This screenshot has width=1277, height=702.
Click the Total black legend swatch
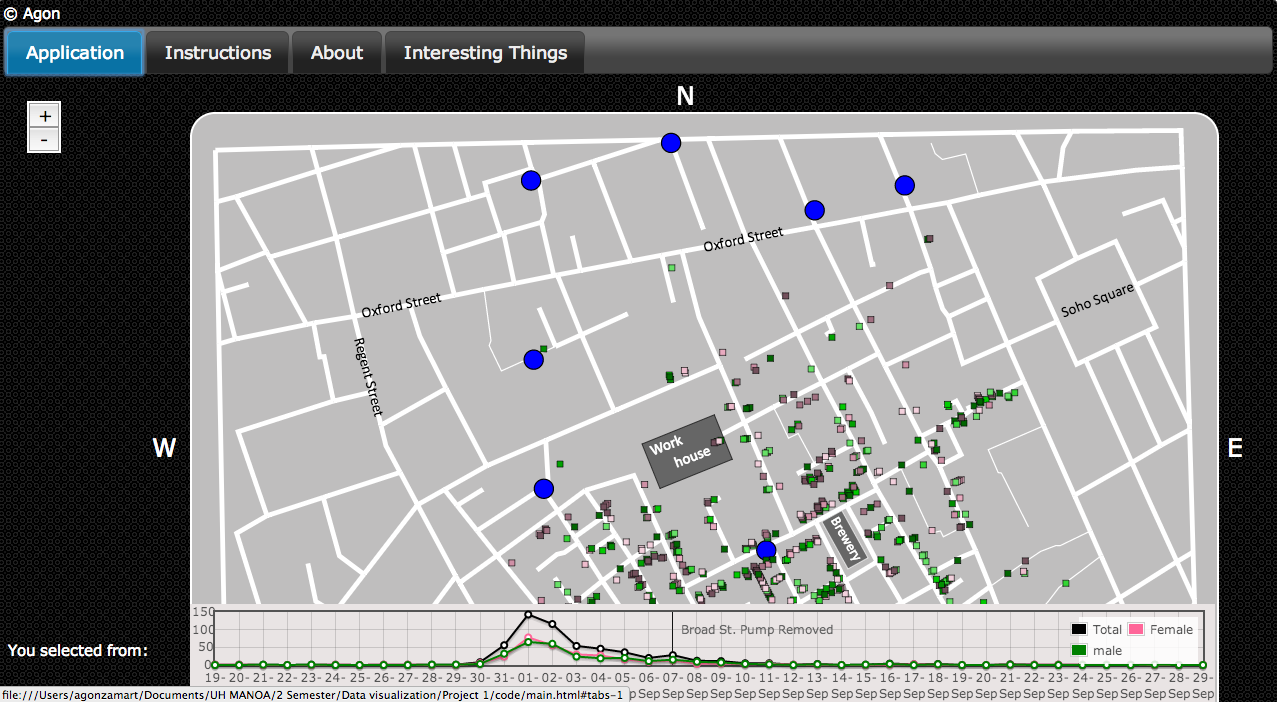pyautogui.click(x=1079, y=630)
